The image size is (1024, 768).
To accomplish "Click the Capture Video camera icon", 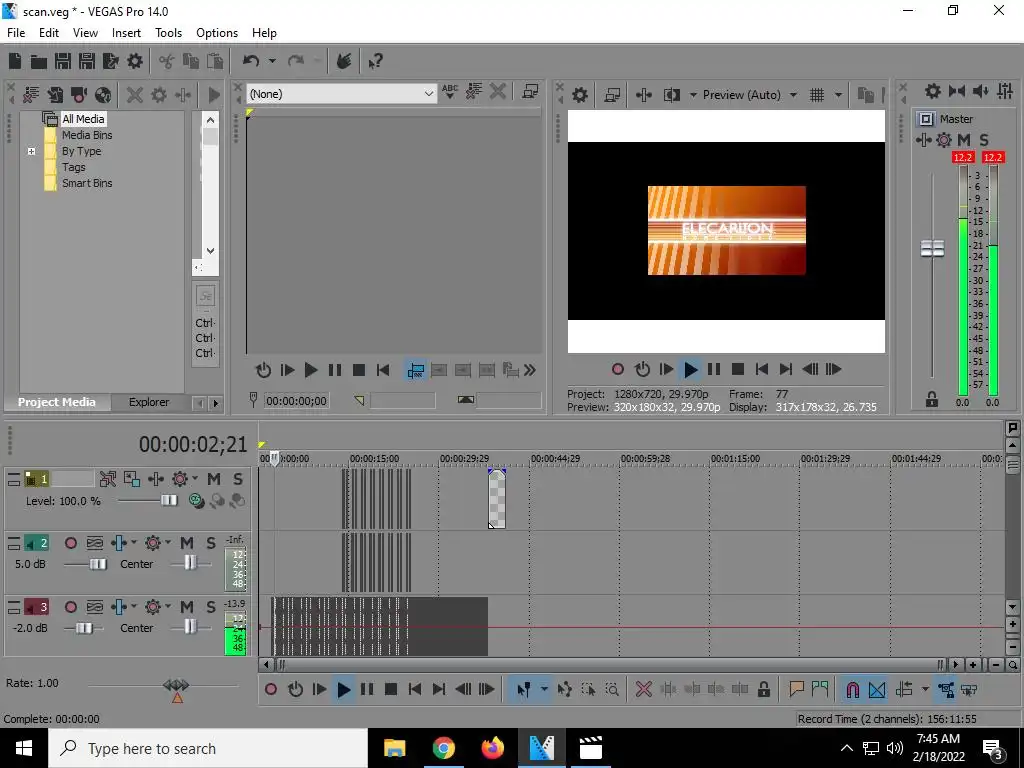I will [x=79, y=95].
